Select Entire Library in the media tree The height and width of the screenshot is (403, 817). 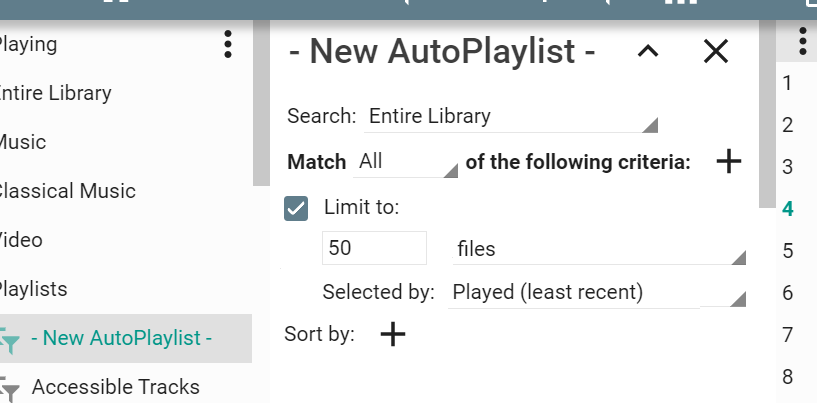(x=55, y=93)
